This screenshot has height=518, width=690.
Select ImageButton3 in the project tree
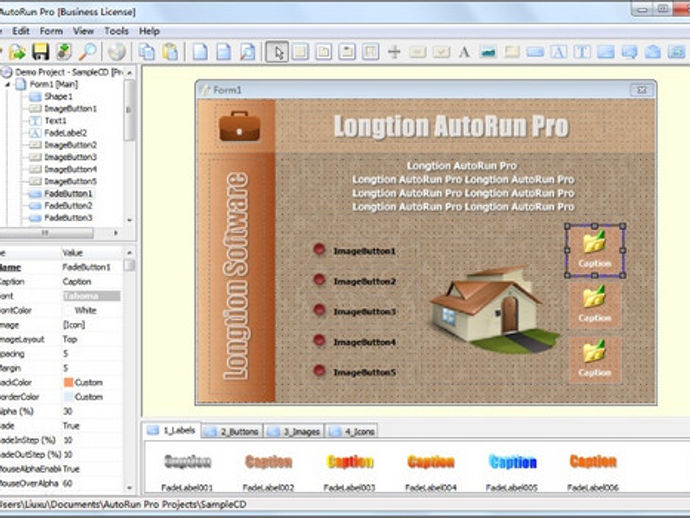click(70, 157)
